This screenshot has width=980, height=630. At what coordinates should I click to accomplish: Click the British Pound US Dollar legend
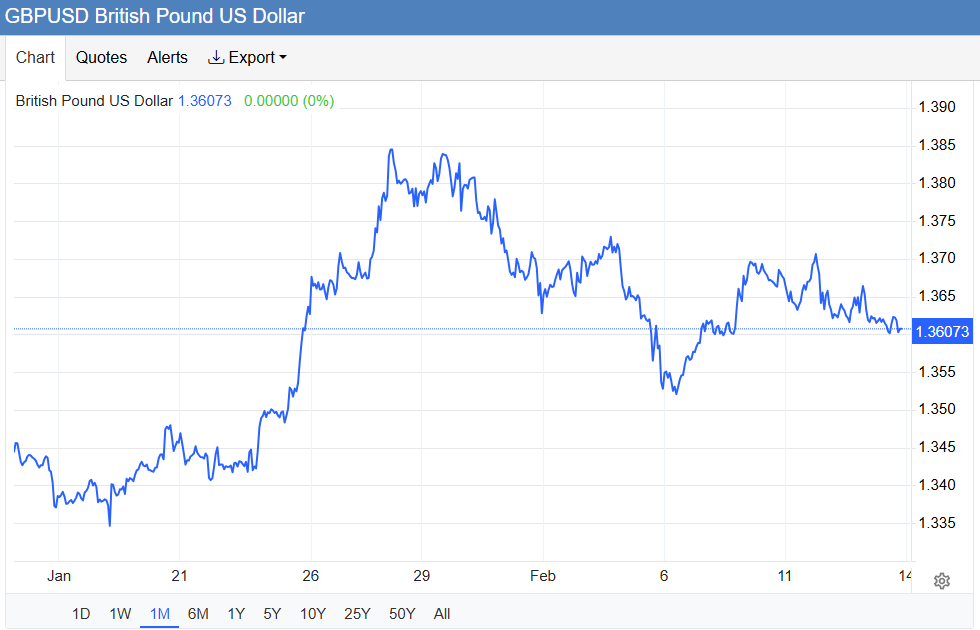click(x=94, y=101)
